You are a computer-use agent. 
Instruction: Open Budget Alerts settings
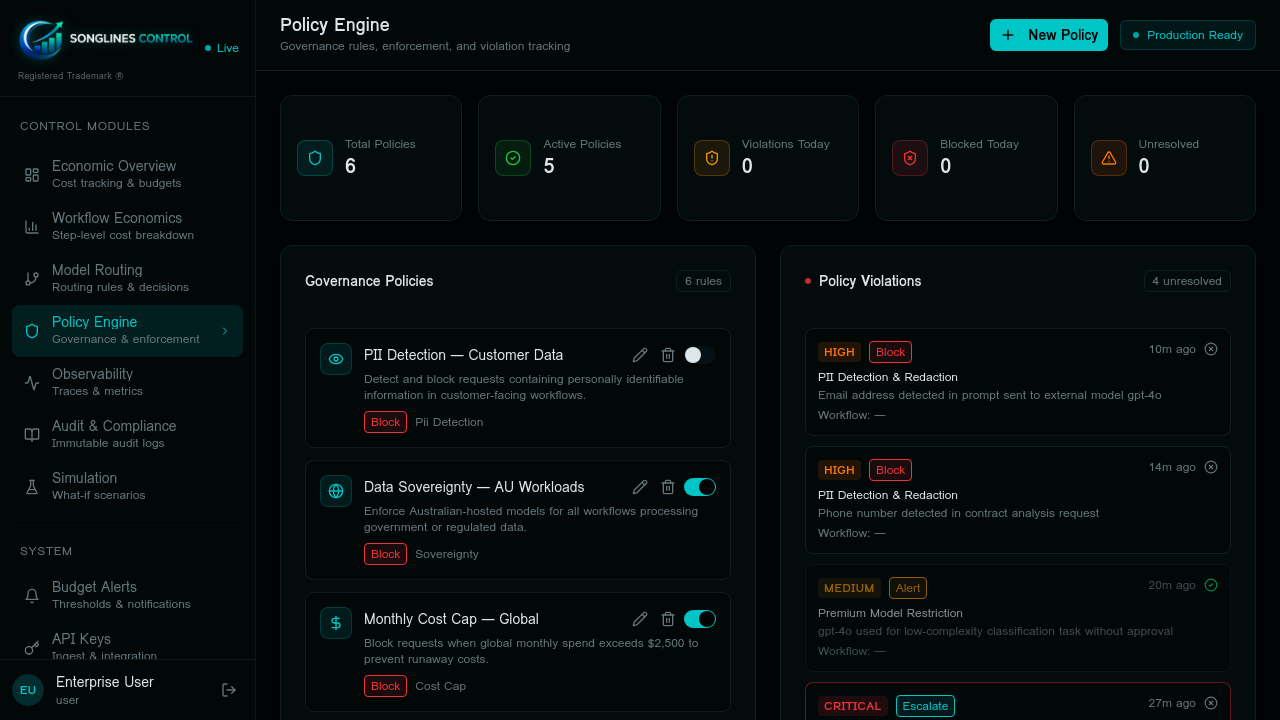tap(127, 595)
